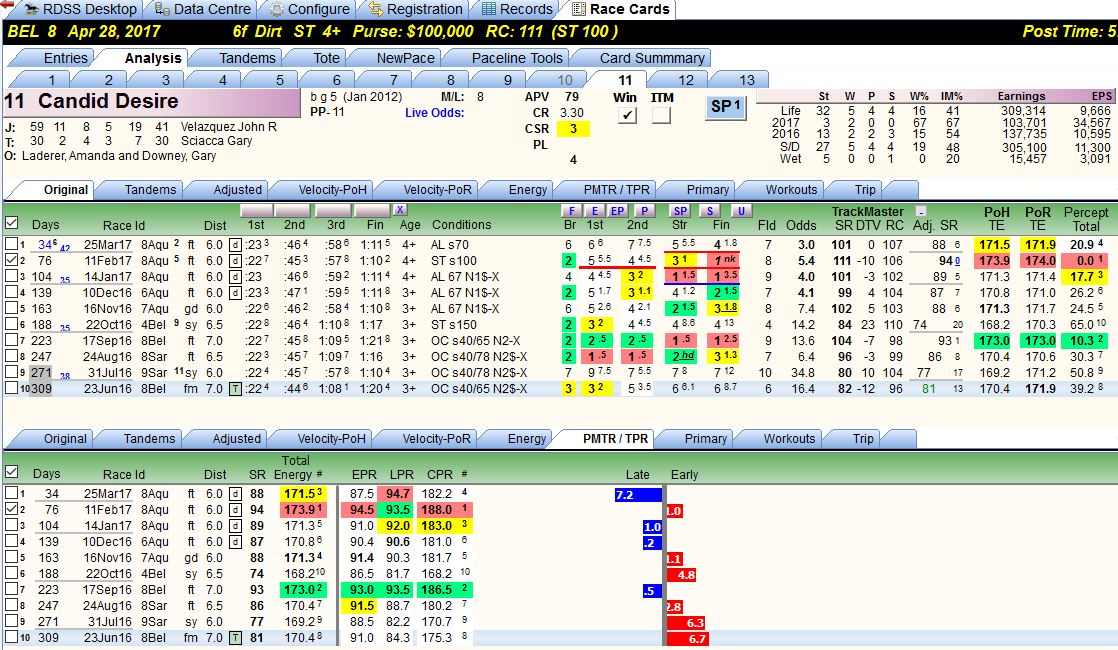Click the minus button above Adj. SR

[920, 212]
